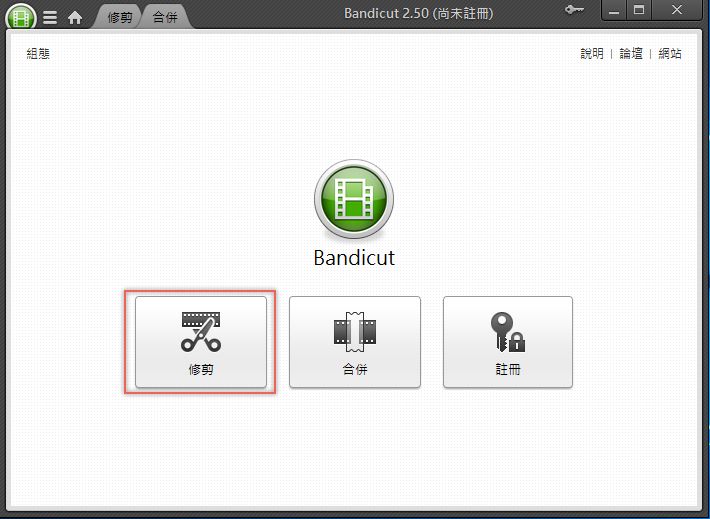Viewport: 710px width, 519px height.
Task: Open the 網站 website link
Action: 670,53
